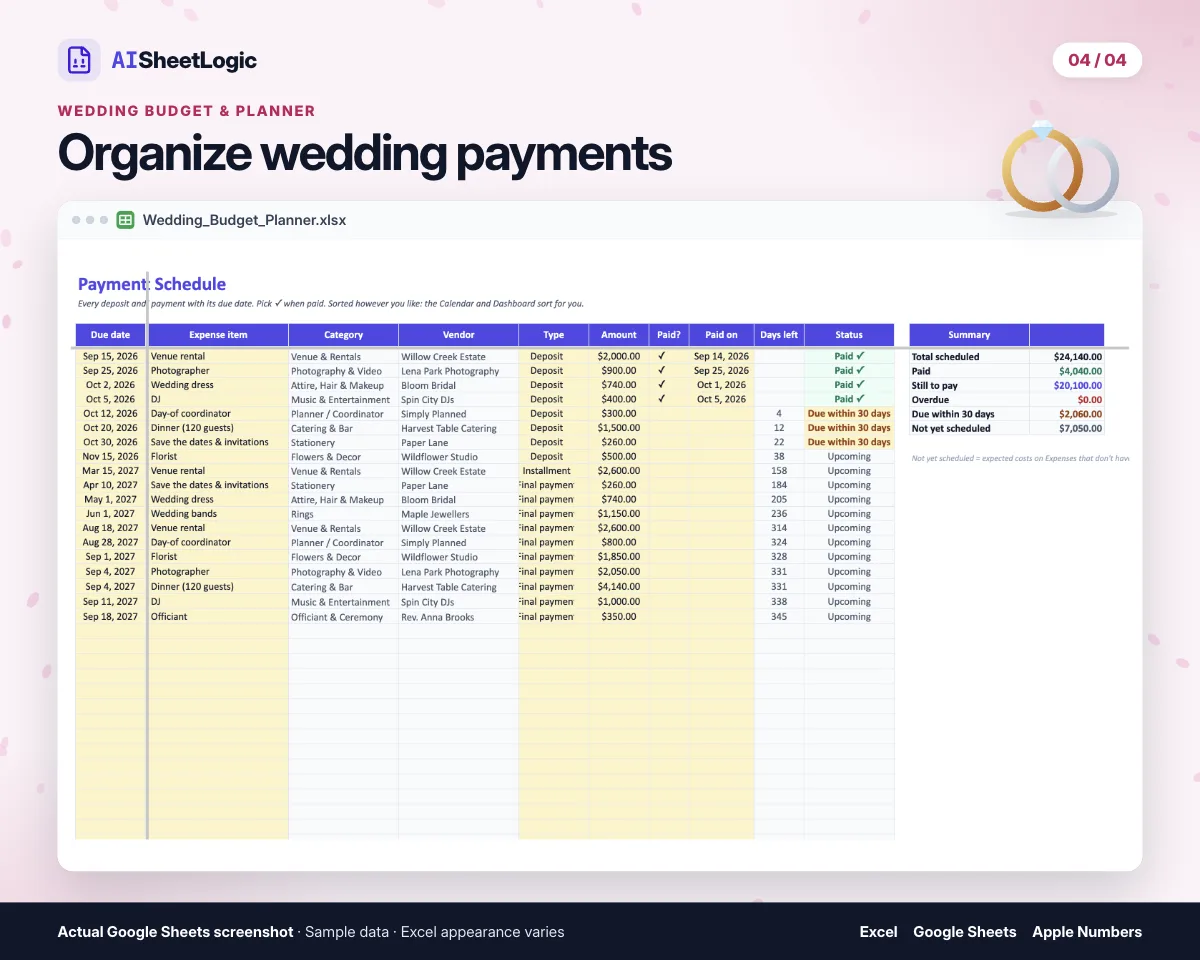Select the Type column header

(554, 335)
